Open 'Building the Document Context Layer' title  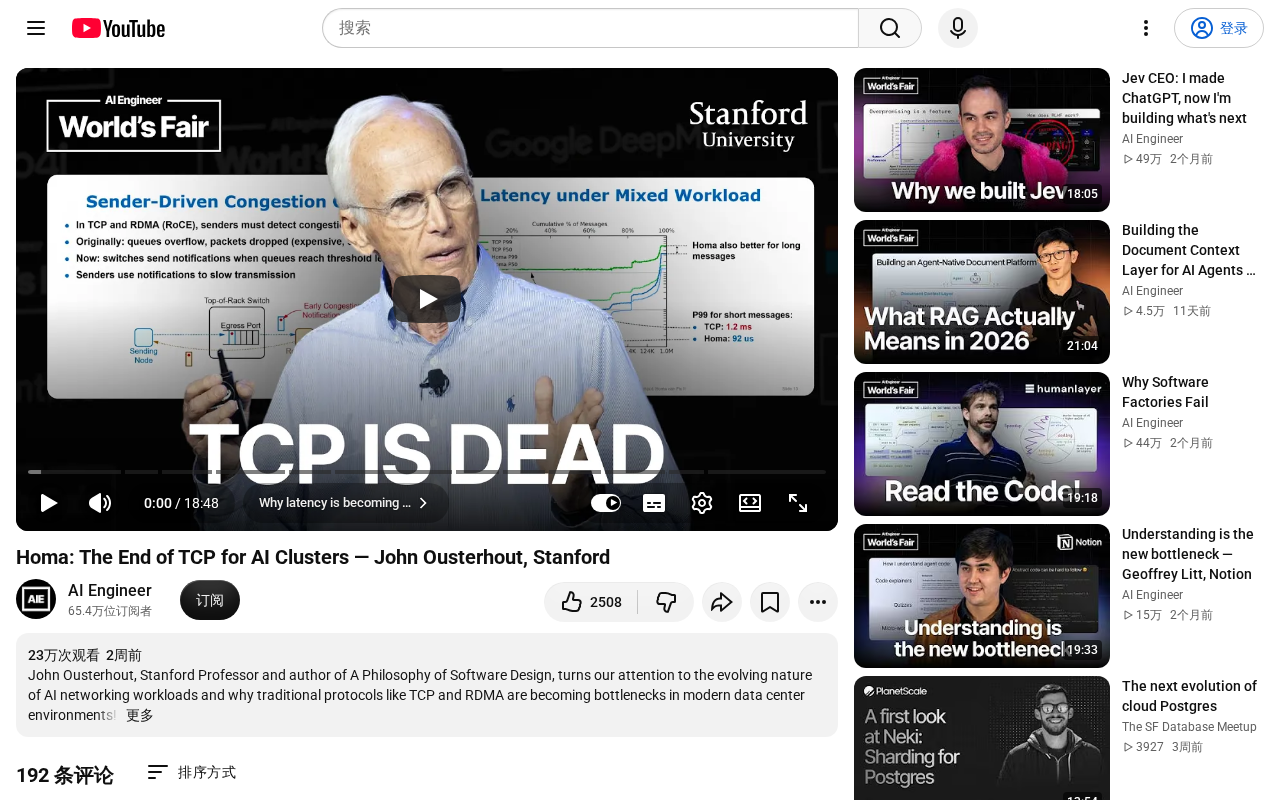click(x=1189, y=250)
